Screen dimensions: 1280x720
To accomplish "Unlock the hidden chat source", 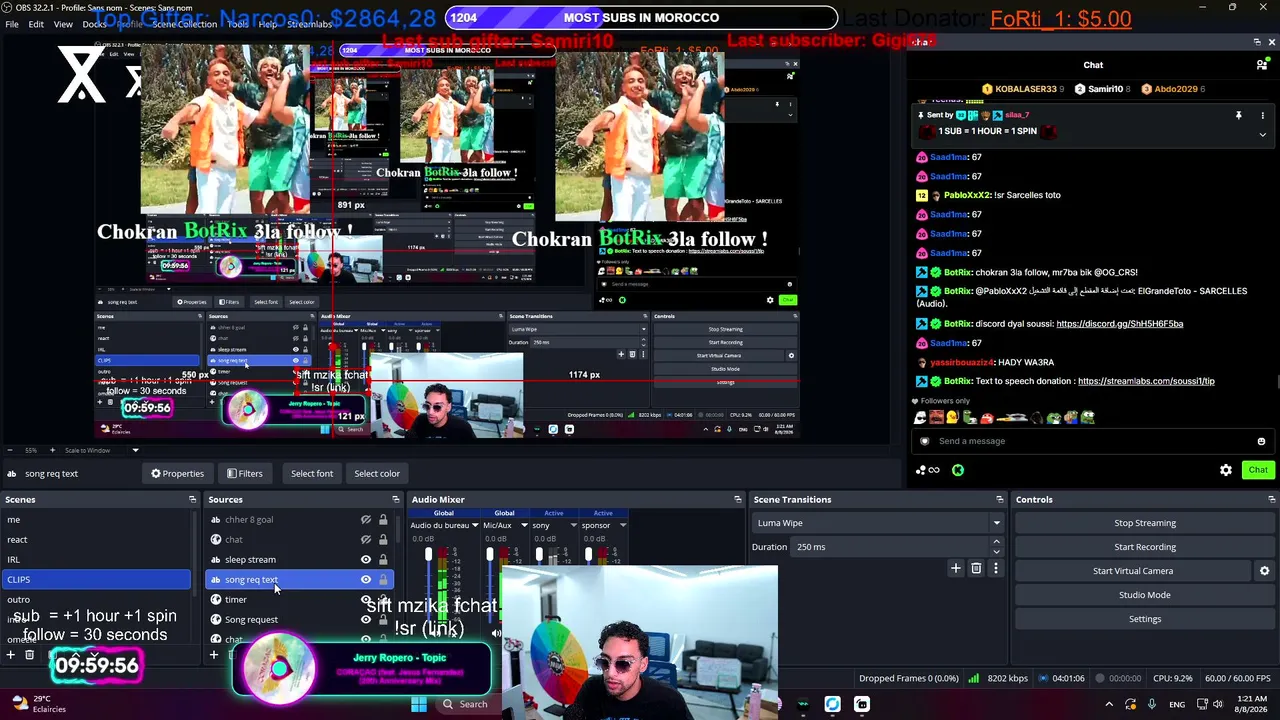I will click(383, 540).
